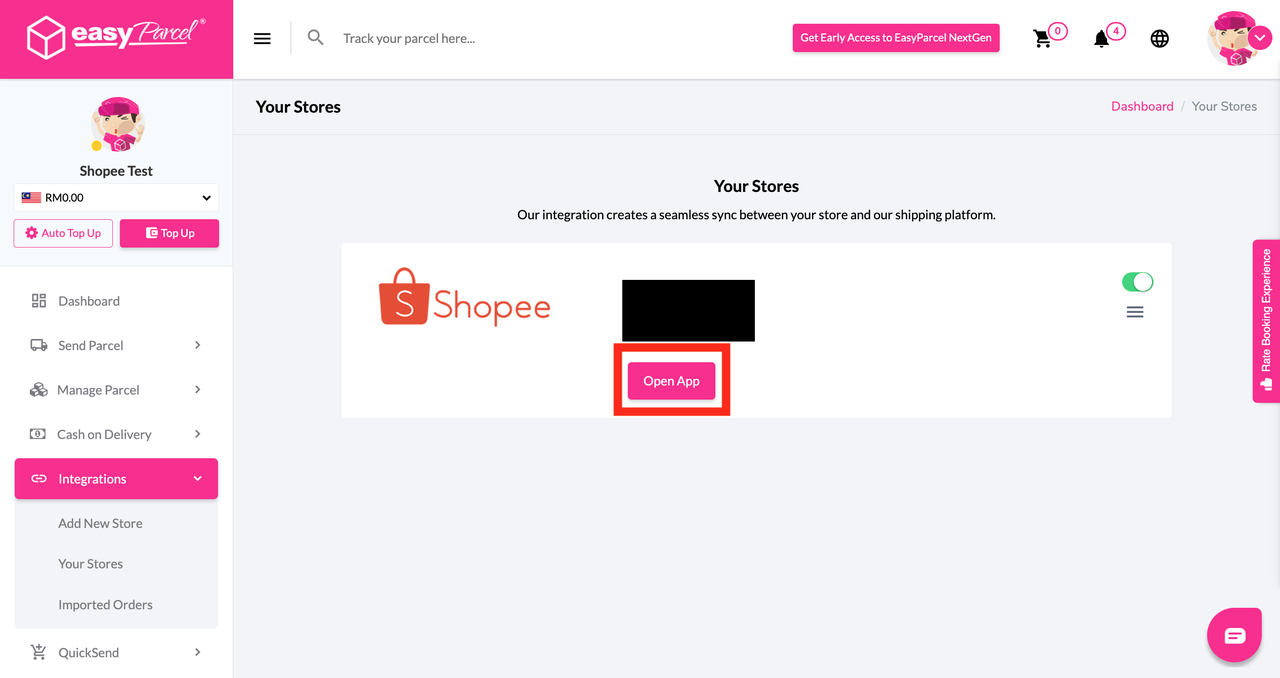The width and height of the screenshot is (1280, 678).
Task: Collapse the Integrations menu
Action: [x=116, y=479]
